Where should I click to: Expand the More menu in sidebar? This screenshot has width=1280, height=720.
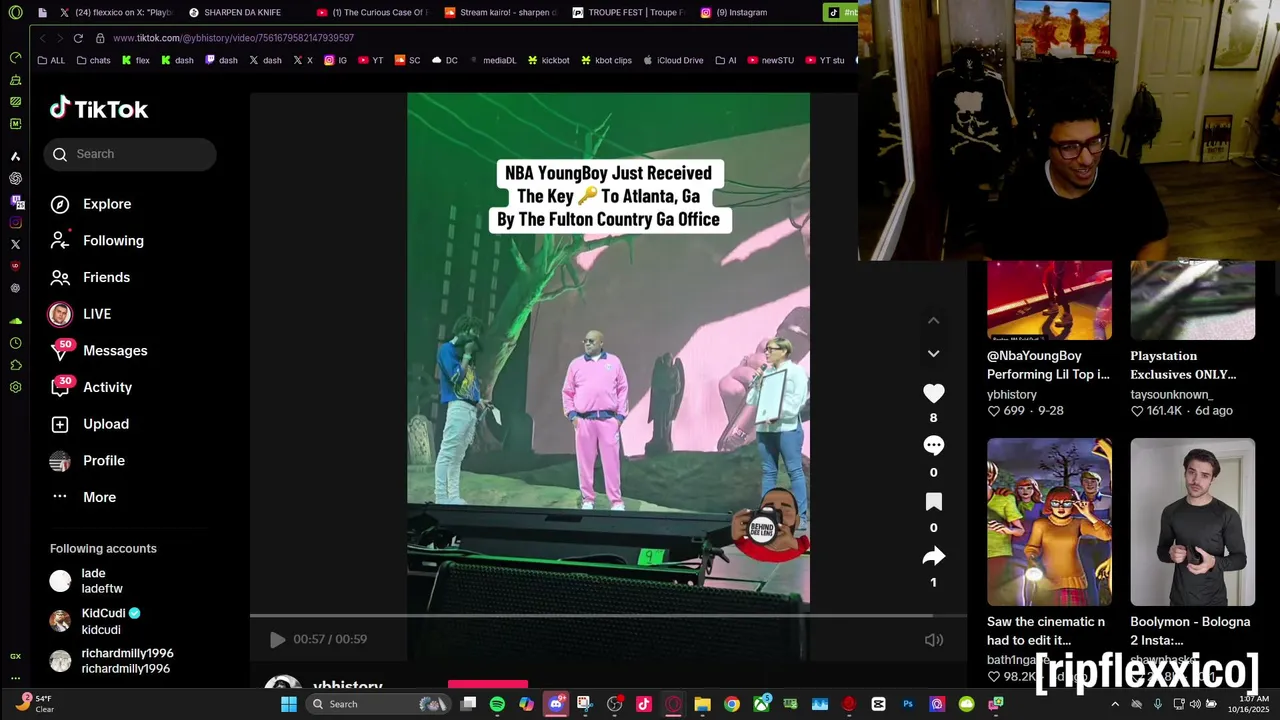click(83, 497)
